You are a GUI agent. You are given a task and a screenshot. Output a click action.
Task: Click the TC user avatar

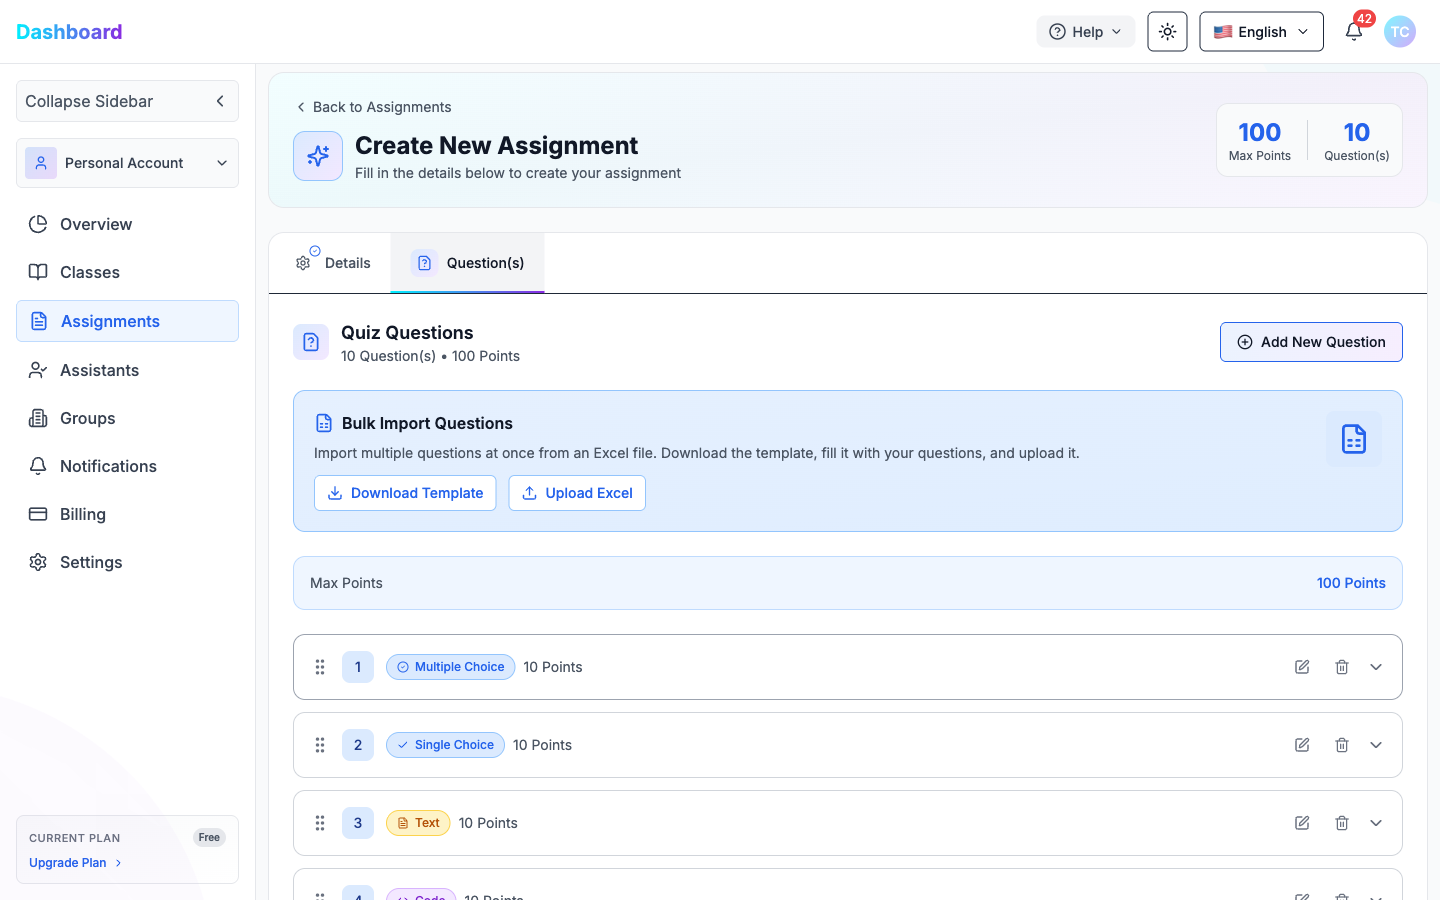1399,32
